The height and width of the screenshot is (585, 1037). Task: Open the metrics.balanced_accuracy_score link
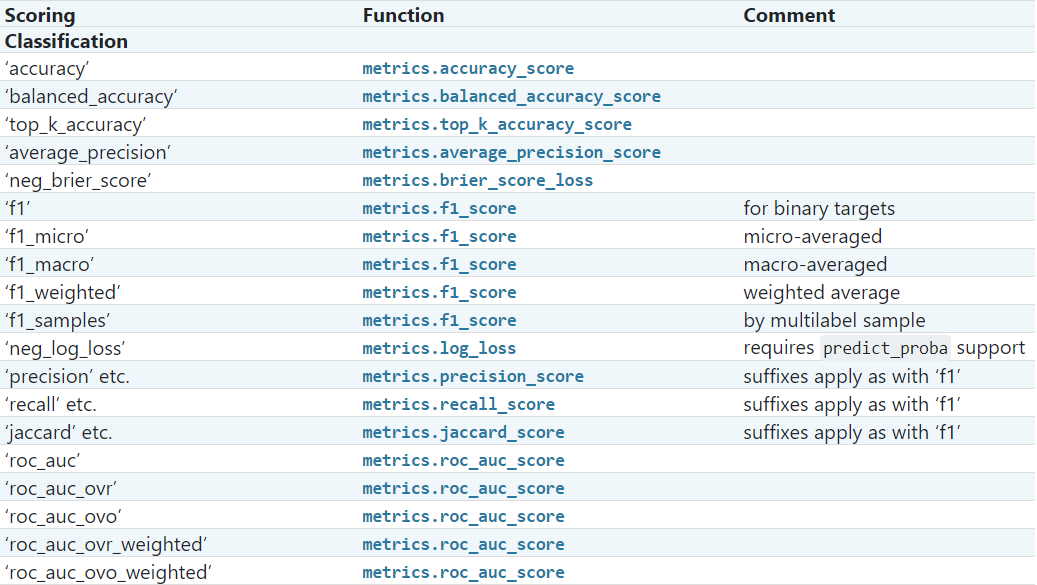[x=511, y=96]
